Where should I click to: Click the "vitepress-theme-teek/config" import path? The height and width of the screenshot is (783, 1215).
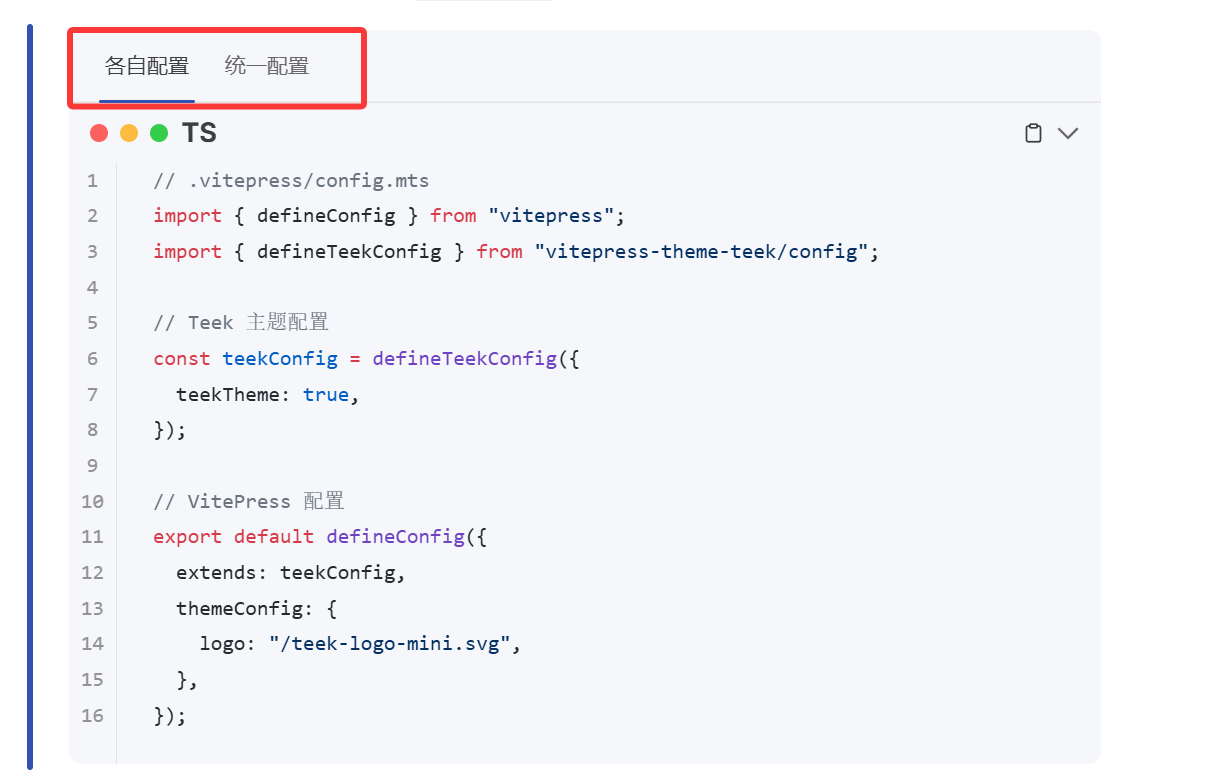[x=702, y=252]
